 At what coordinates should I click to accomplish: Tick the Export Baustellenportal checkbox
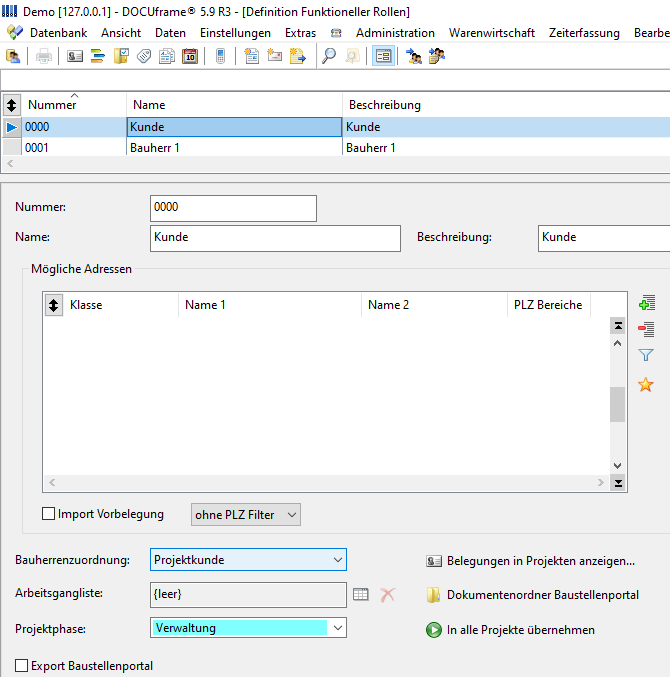point(22,665)
